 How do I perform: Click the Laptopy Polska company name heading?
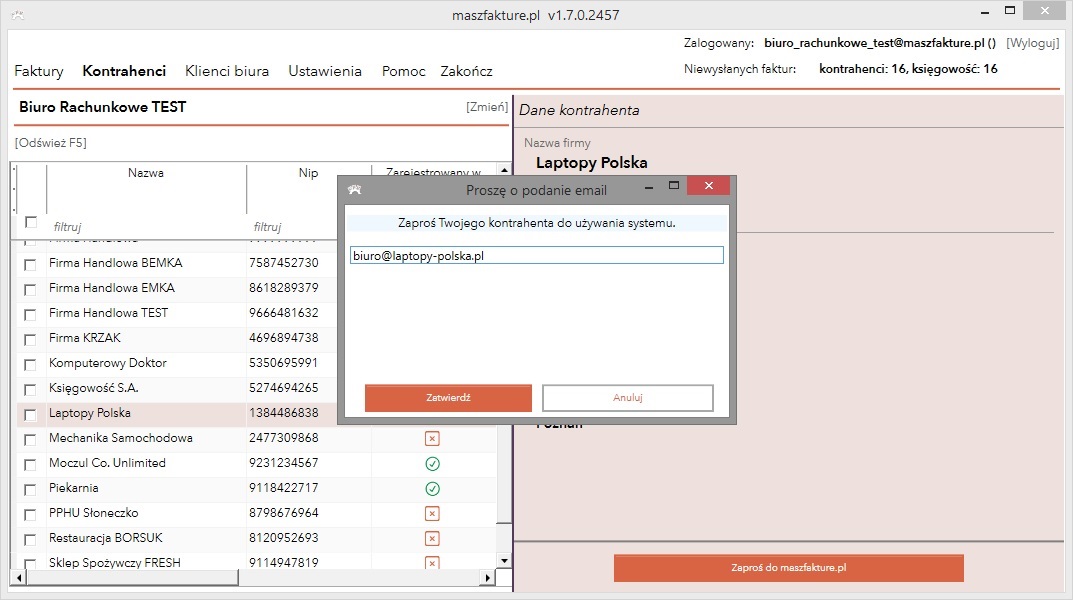point(591,163)
